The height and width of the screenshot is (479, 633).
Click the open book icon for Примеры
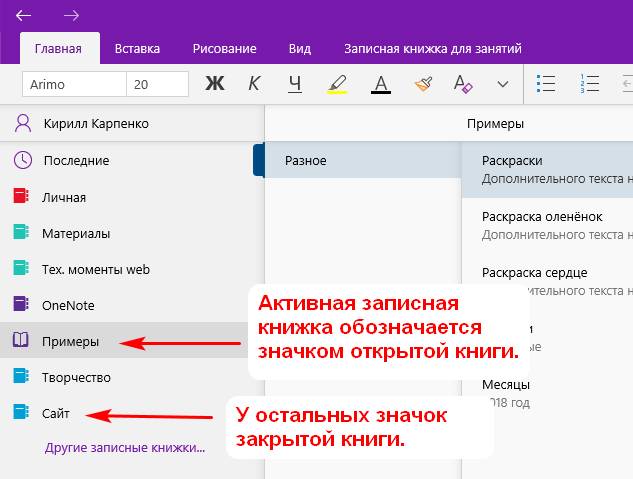[20, 340]
